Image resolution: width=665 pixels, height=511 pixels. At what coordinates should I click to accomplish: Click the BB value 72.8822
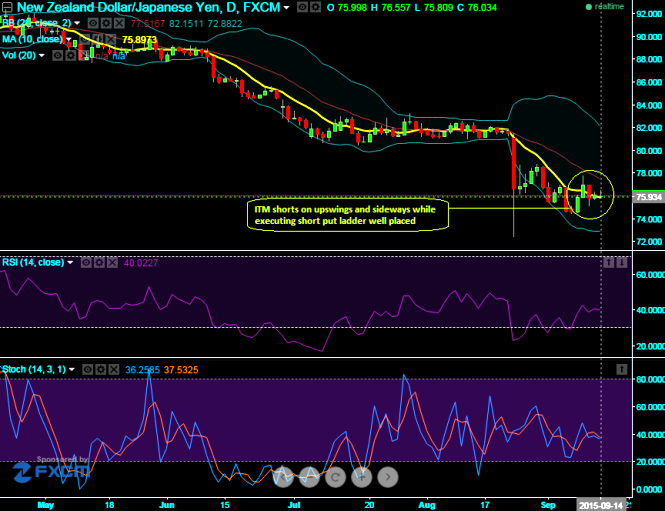(225, 24)
